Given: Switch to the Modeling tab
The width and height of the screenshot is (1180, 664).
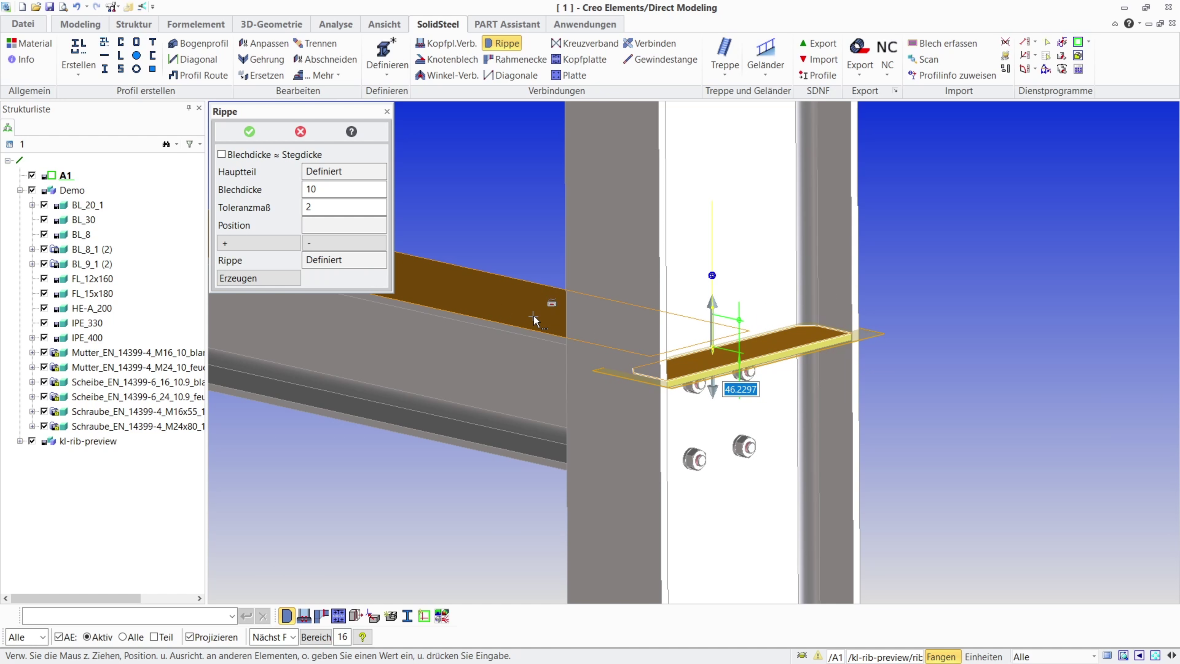Looking at the screenshot, I should click(x=80, y=24).
